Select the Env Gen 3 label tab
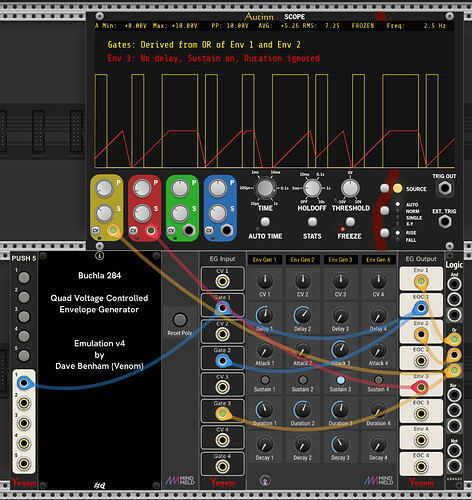The height and width of the screenshot is (500, 472). [340, 260]
